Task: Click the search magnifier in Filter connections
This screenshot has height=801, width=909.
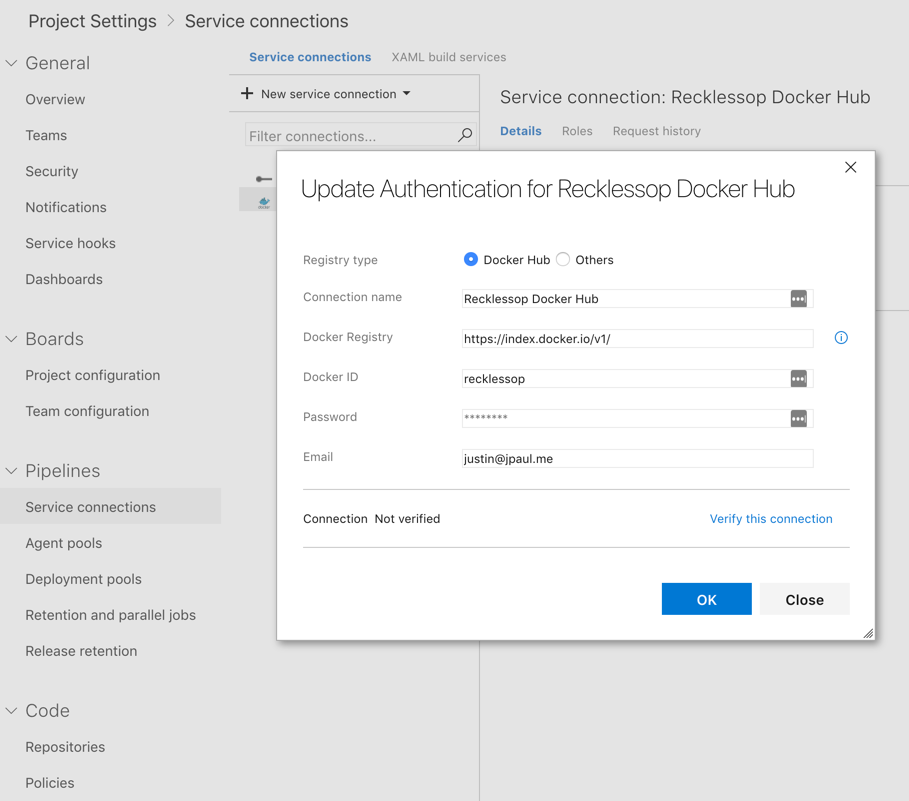Action: [464, 136]
